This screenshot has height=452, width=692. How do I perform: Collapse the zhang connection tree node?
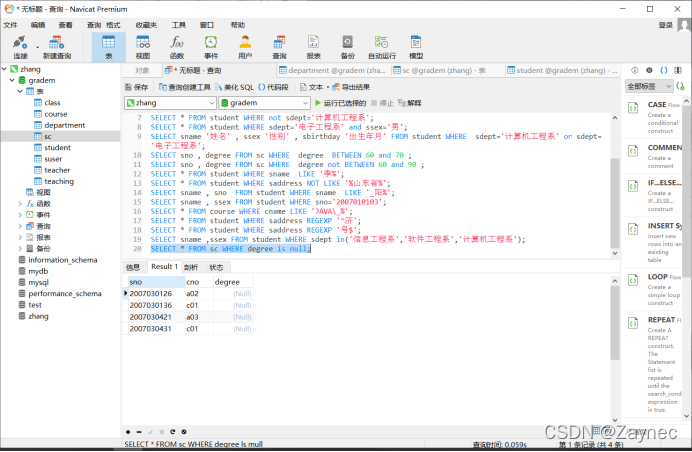tap(5, 69)
